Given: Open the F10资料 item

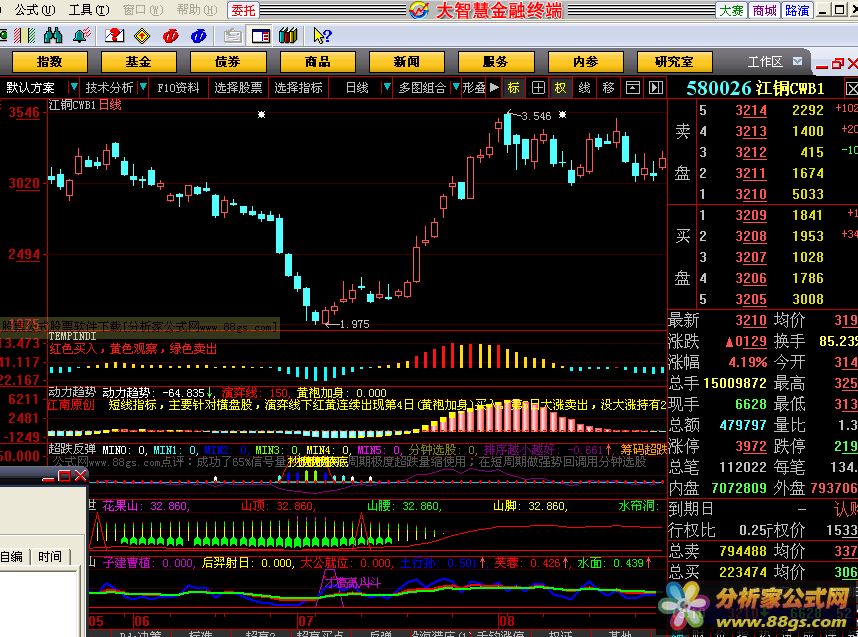Looking at the screenshot, I should 178,88.
